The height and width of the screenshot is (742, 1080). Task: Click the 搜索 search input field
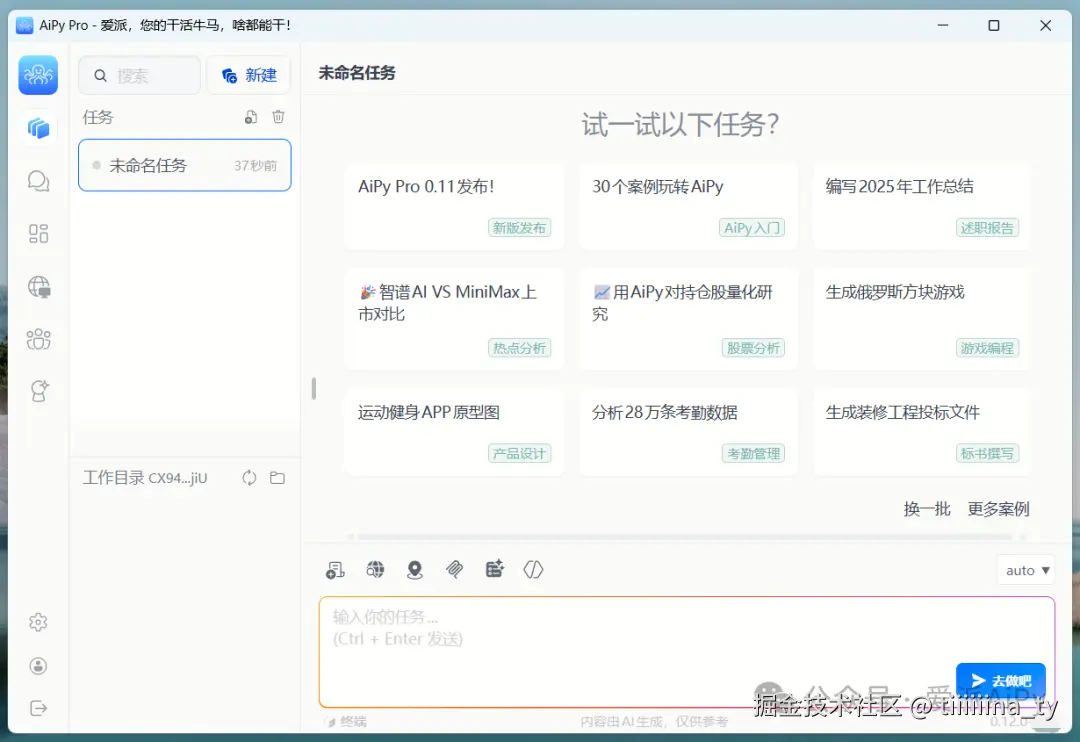click(139, 74)
